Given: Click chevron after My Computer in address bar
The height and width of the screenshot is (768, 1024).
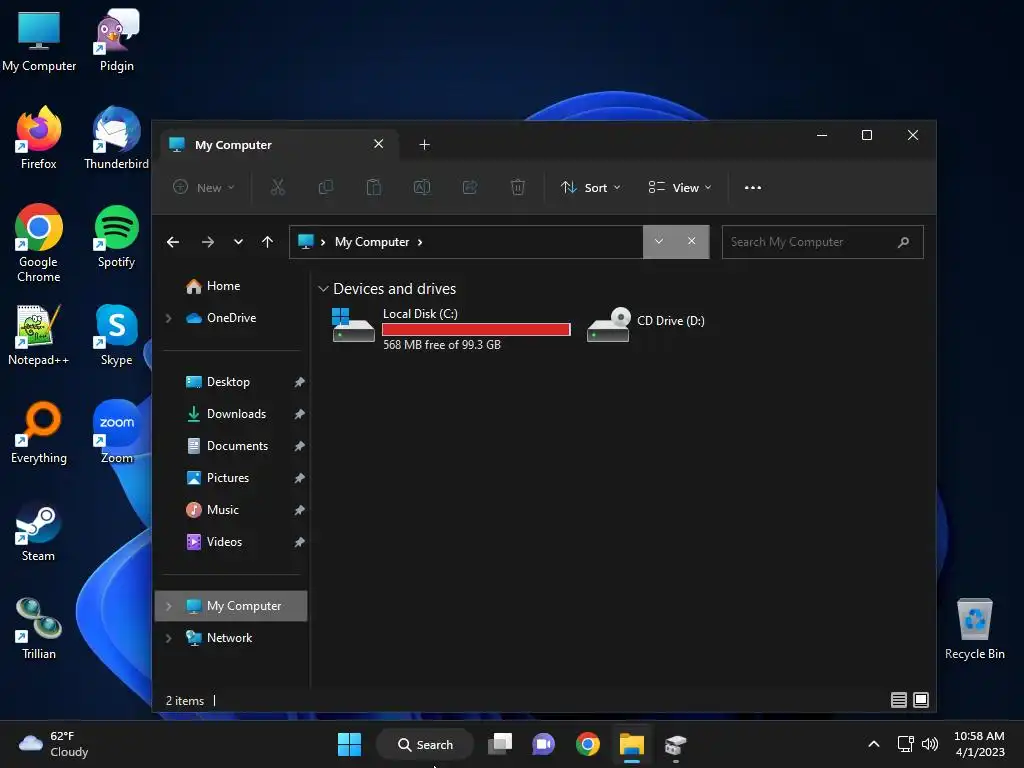Looking at the screenshot, I should pos(420,242).
